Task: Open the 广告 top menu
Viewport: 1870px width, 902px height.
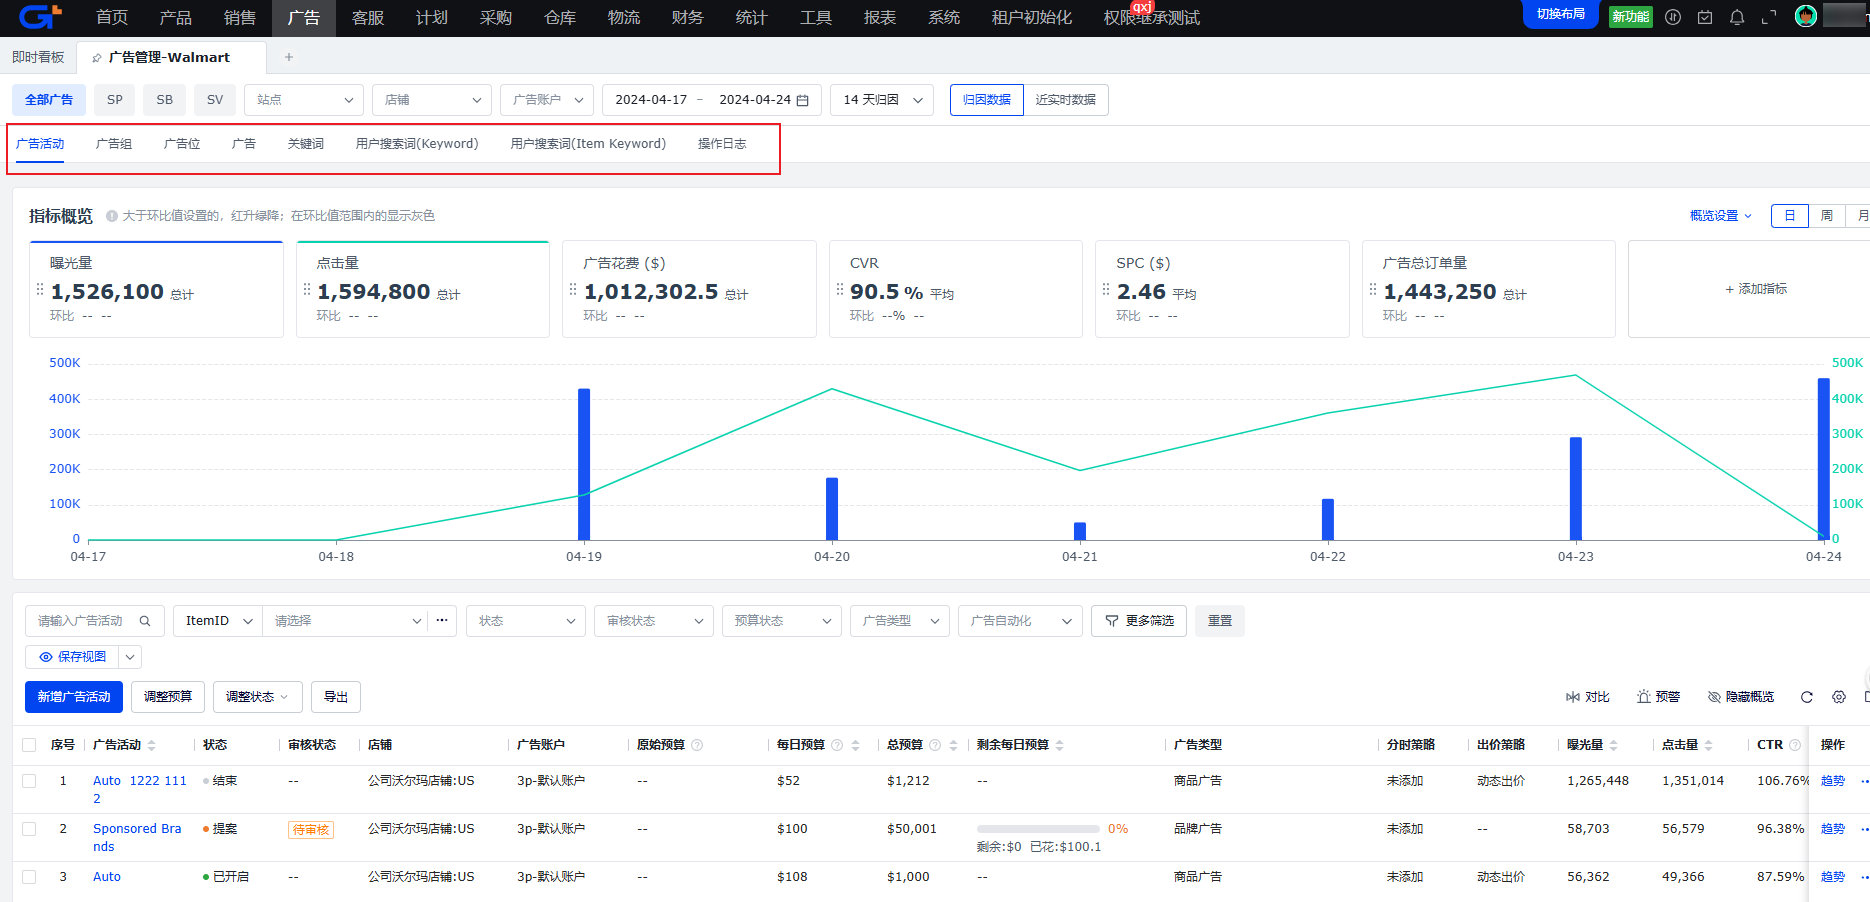Action: (304, 18)
